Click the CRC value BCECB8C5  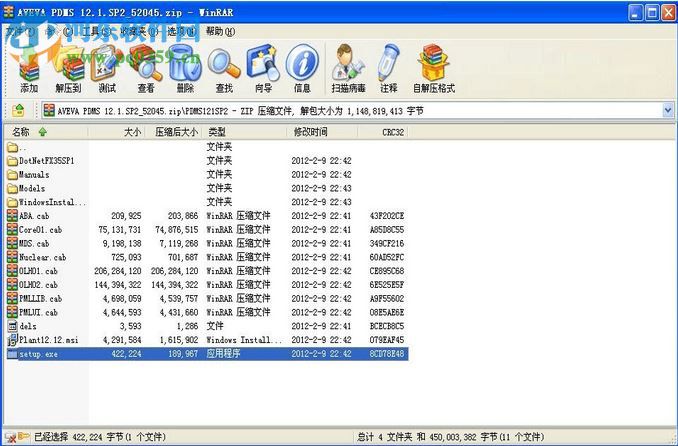(387, 326)
